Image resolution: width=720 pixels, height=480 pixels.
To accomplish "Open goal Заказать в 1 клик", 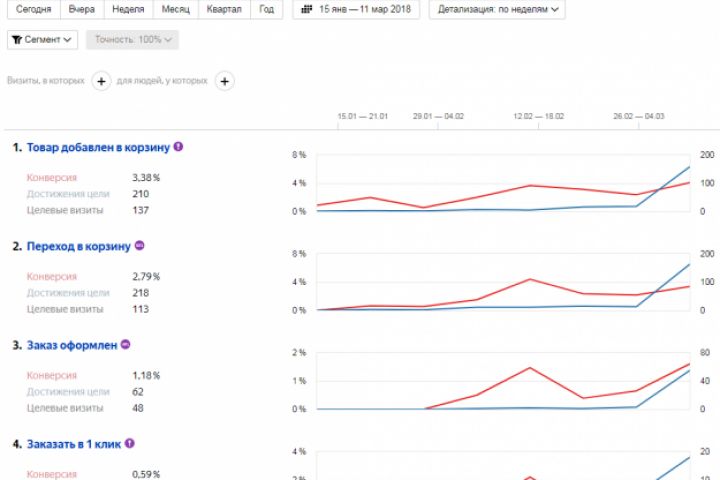I will (x=74, y=444).
